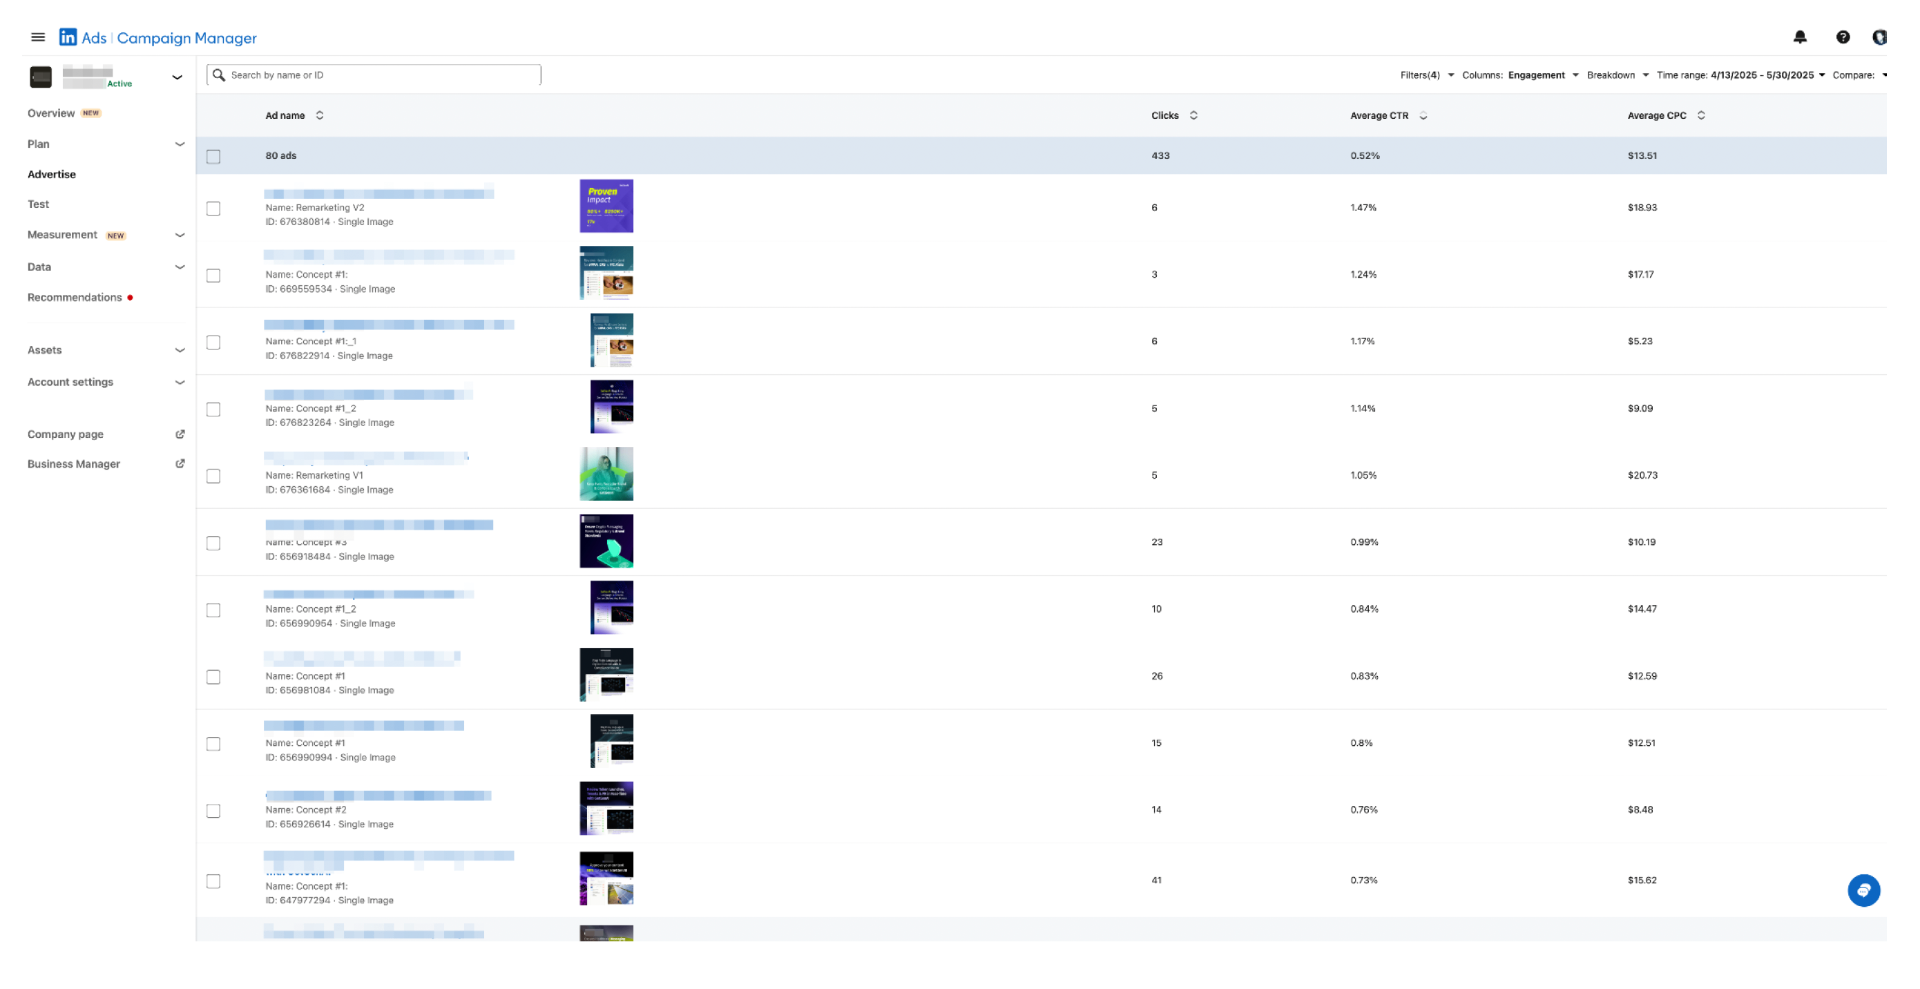Click the Advertise link in sidebar
This screenshot has height=989, width=1920.
tap(51, 174)
